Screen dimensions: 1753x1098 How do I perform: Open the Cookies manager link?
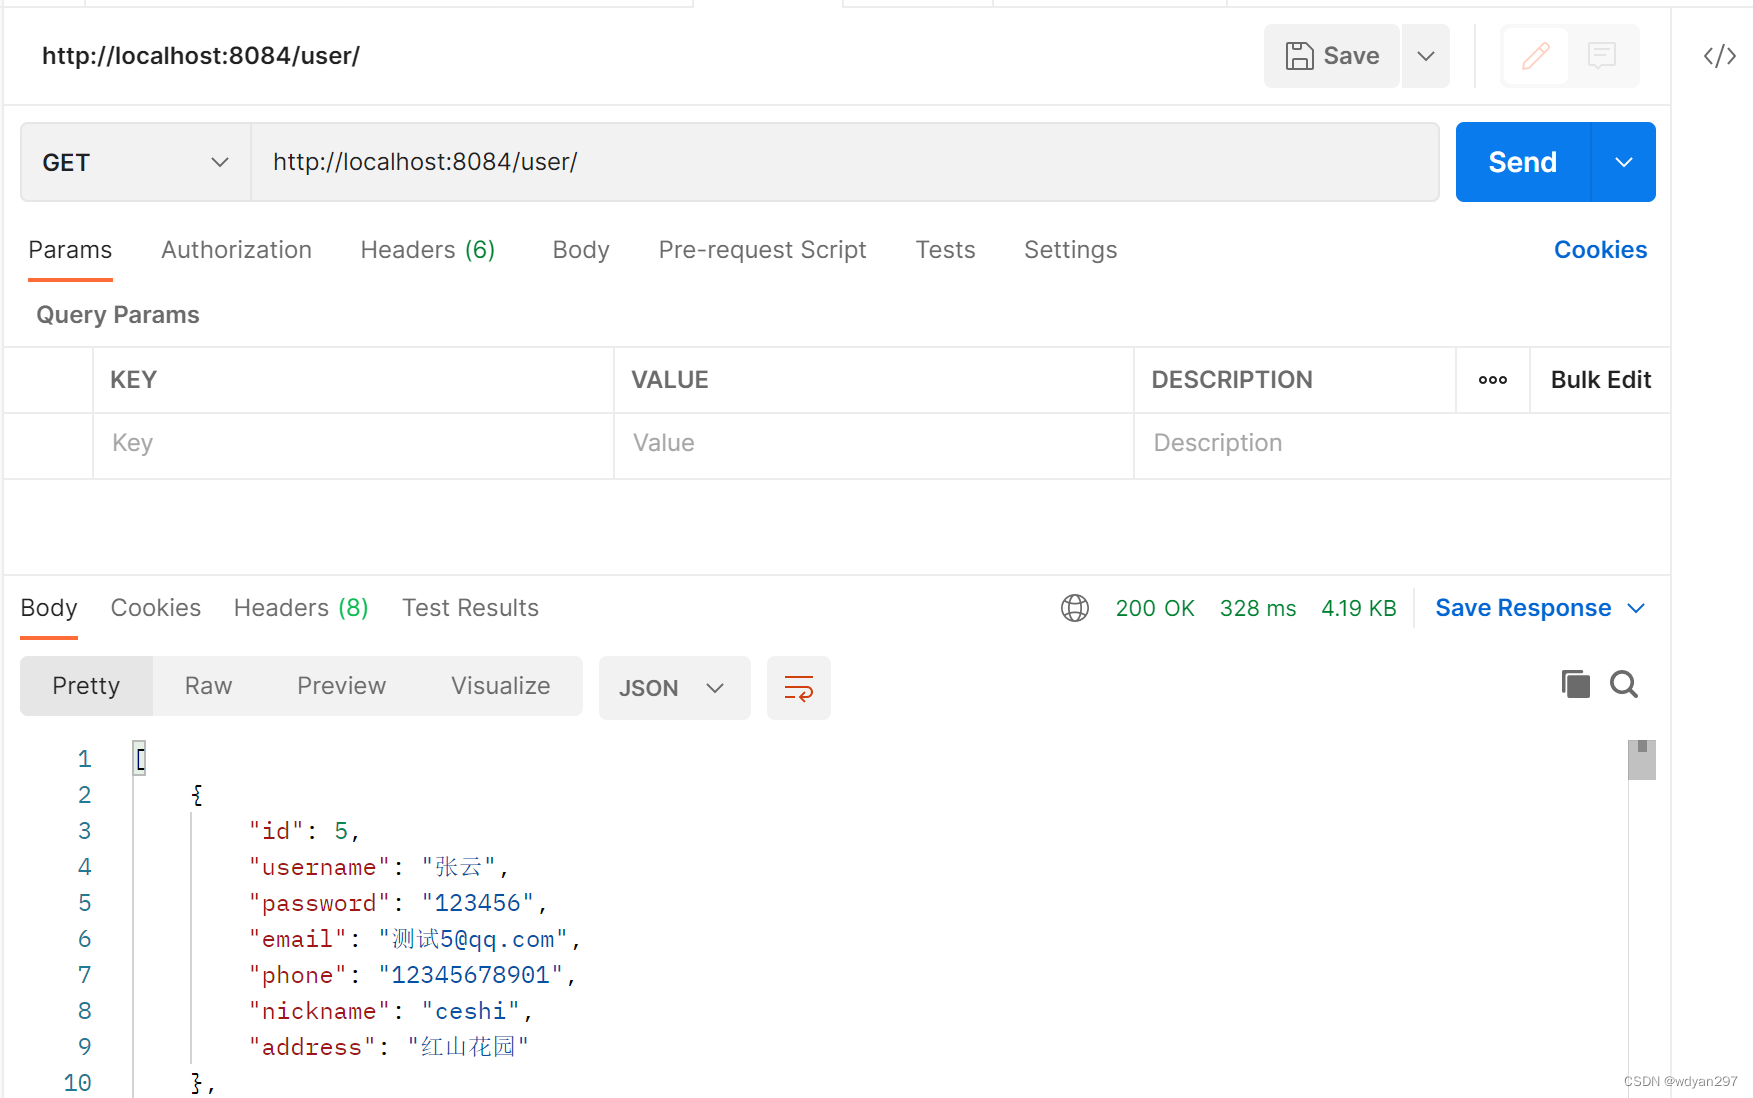coord(1599,249)
